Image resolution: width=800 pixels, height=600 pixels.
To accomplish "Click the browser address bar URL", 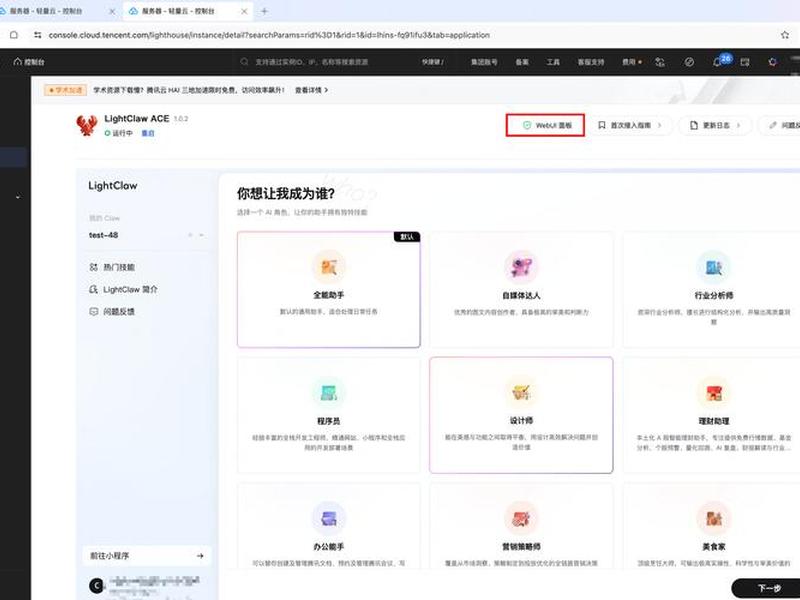I will [269, 35].
